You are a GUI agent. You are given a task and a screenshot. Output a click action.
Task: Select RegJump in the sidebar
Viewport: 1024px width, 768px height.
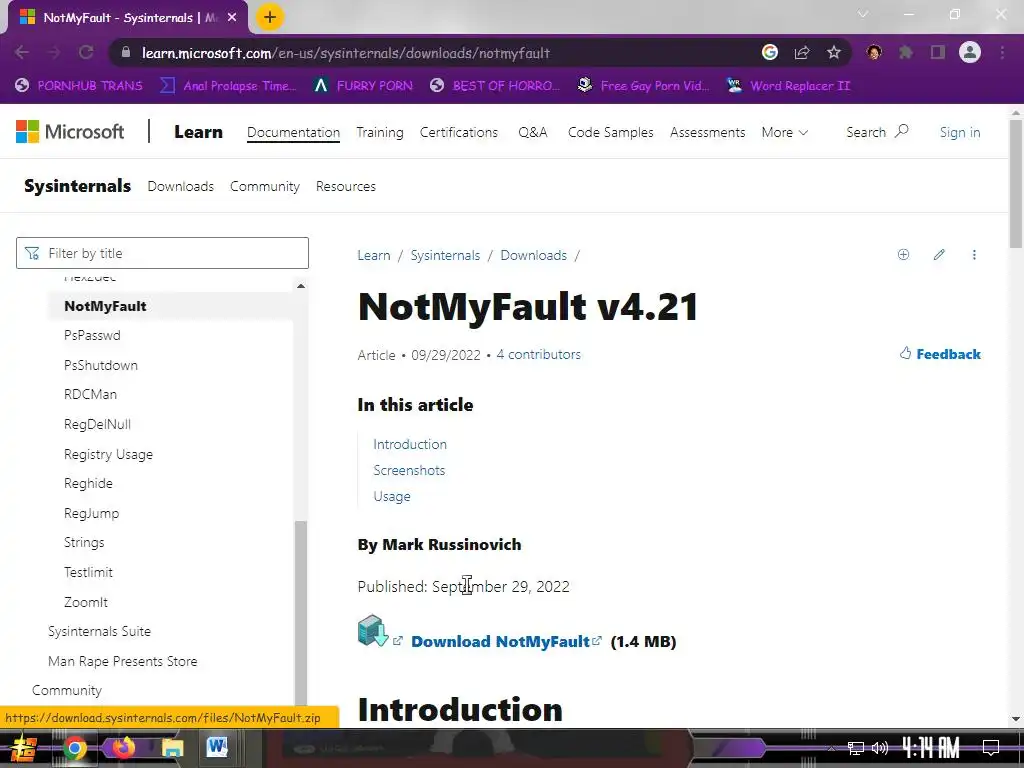91,513
